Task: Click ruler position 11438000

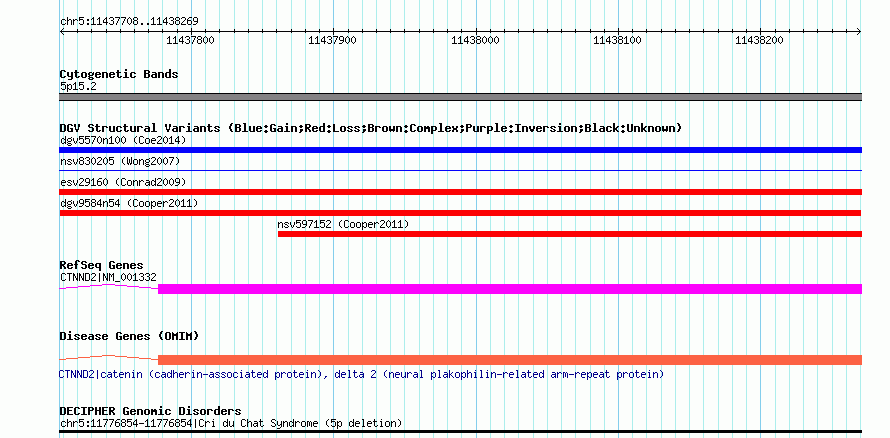Action: pyautogui.click(x=475, y=40)
